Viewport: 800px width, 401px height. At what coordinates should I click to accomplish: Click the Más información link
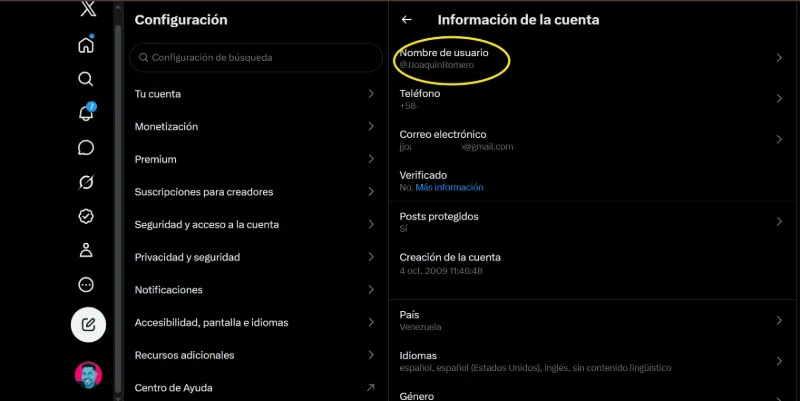pos(449,188)
